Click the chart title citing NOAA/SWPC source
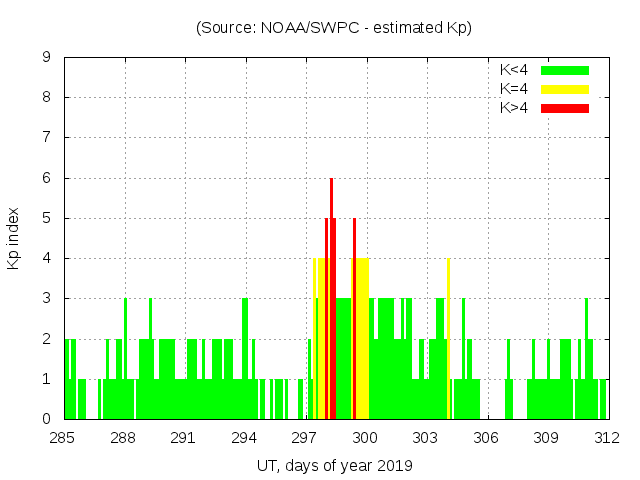Screen dimensions: 640x480 (x=334, y=28)
